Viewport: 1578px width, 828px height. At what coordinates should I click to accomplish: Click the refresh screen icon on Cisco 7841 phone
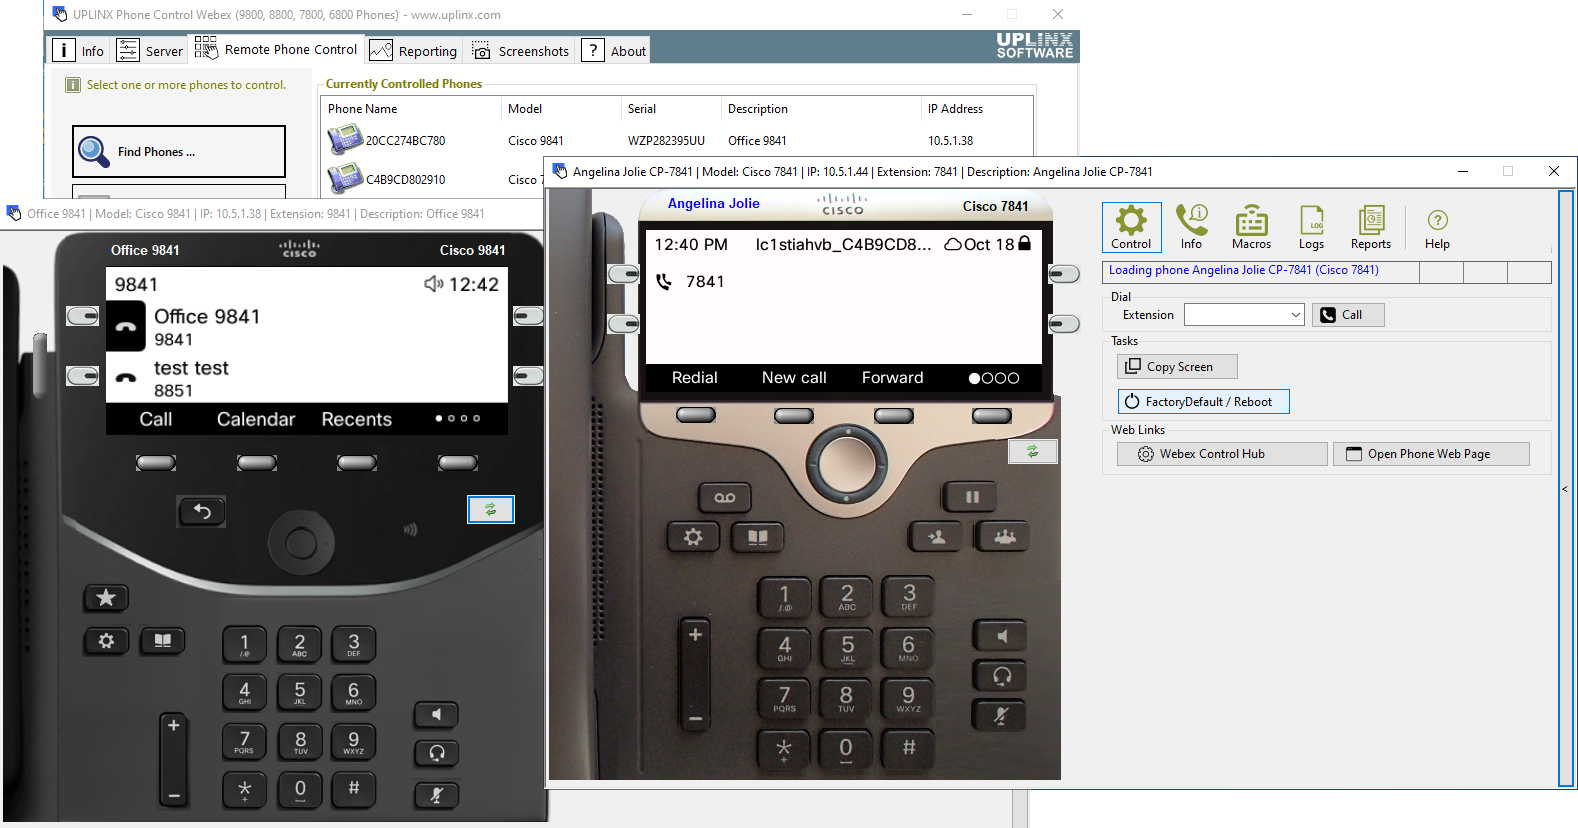point(1032,452)
